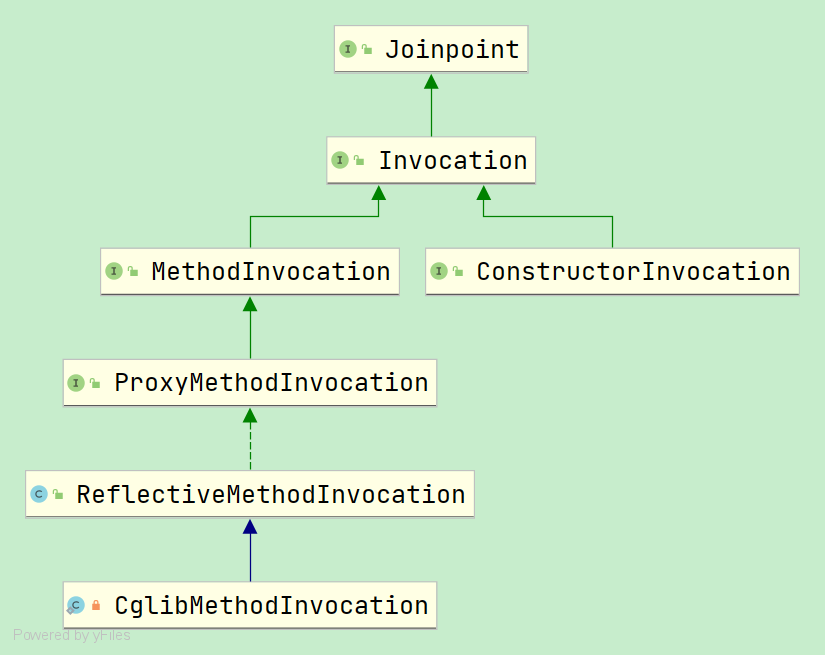Select the MethodInvocation node label
Image resolution: width=825 pixels, height=655 pixels.
pos(270,271)
